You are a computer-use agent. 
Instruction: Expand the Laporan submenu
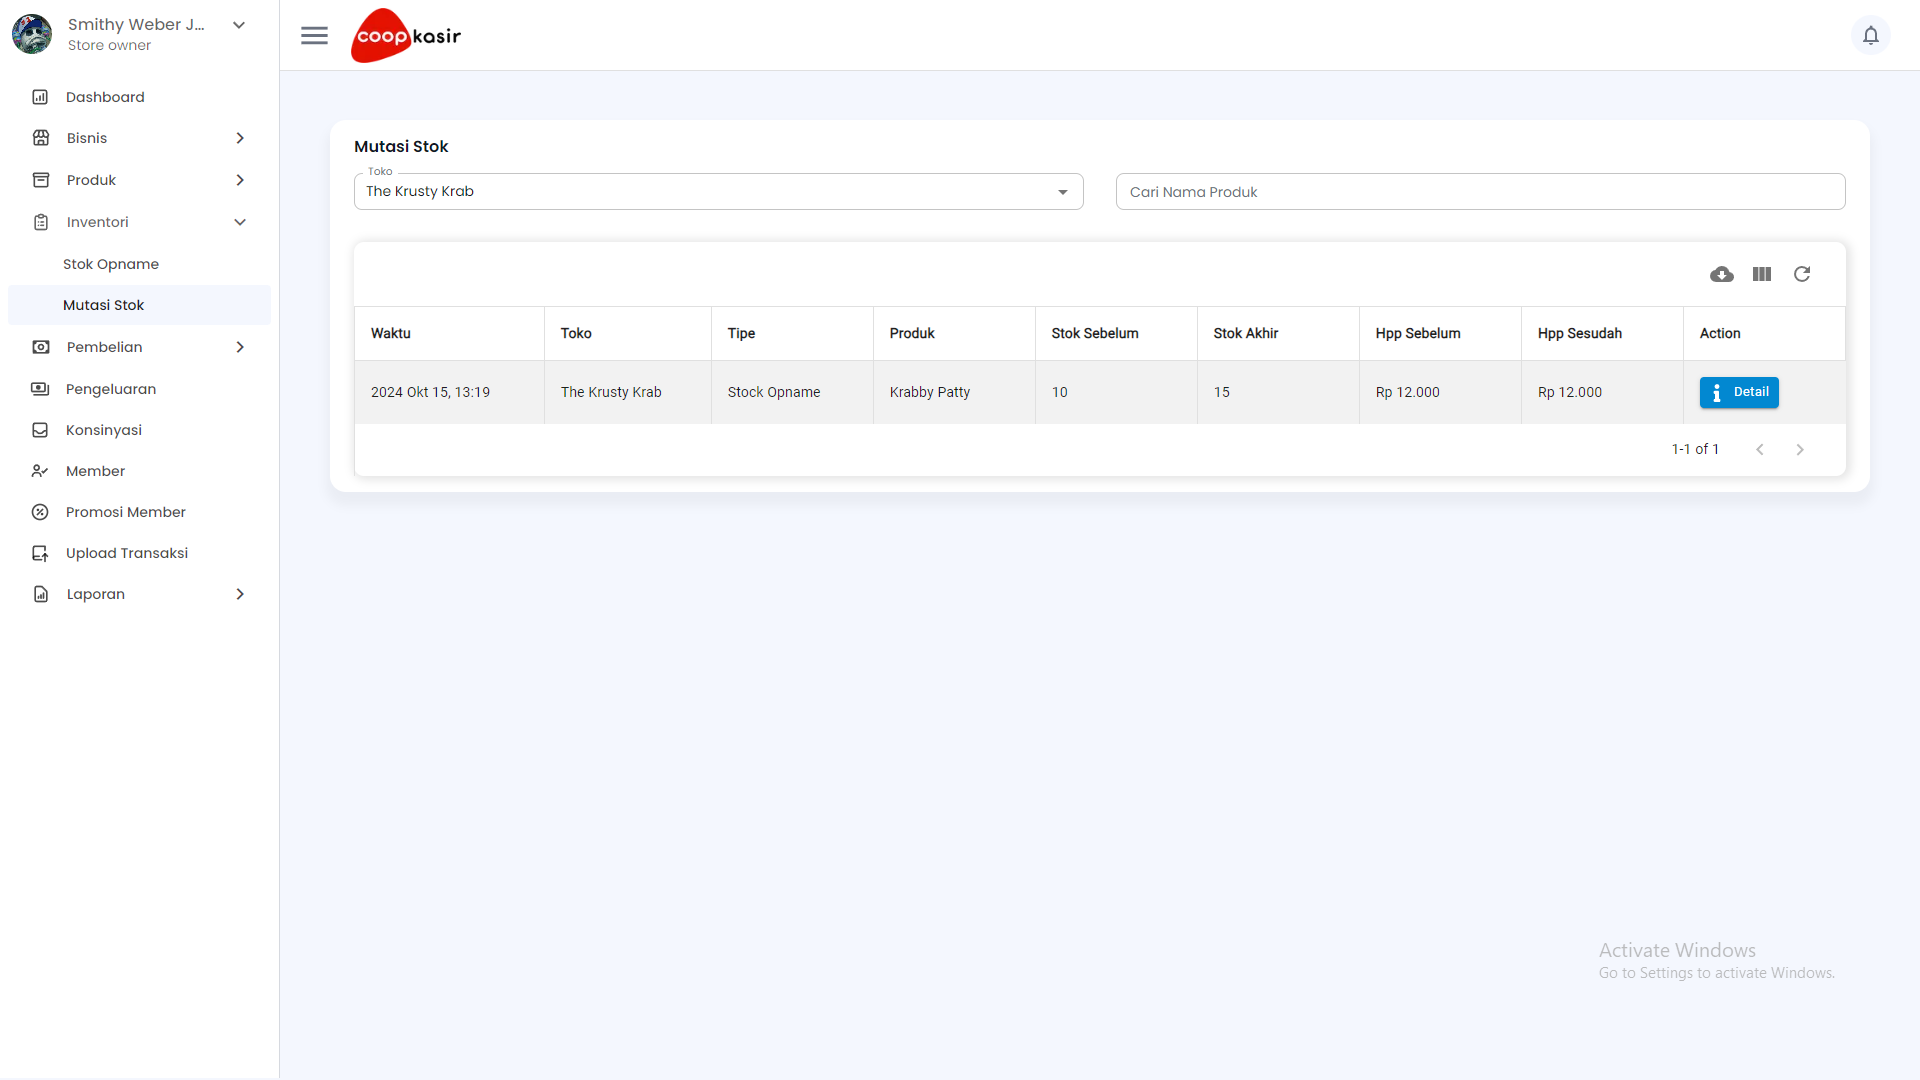click(240, 594)
